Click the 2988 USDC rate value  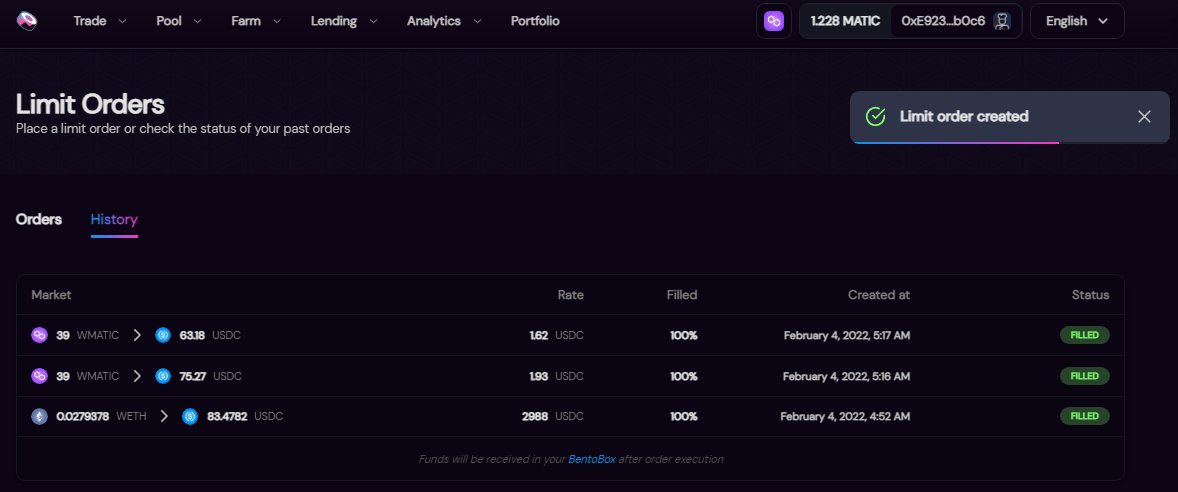(553, 416)
